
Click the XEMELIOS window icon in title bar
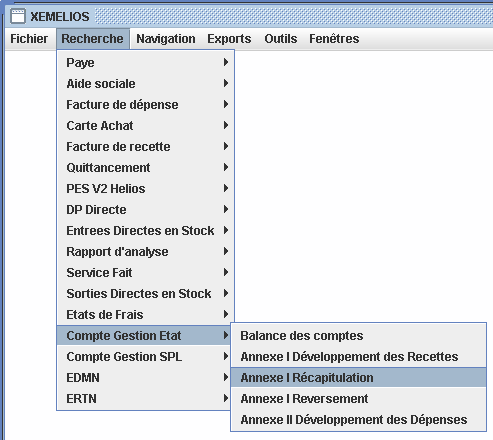click(x=18, y=16)
